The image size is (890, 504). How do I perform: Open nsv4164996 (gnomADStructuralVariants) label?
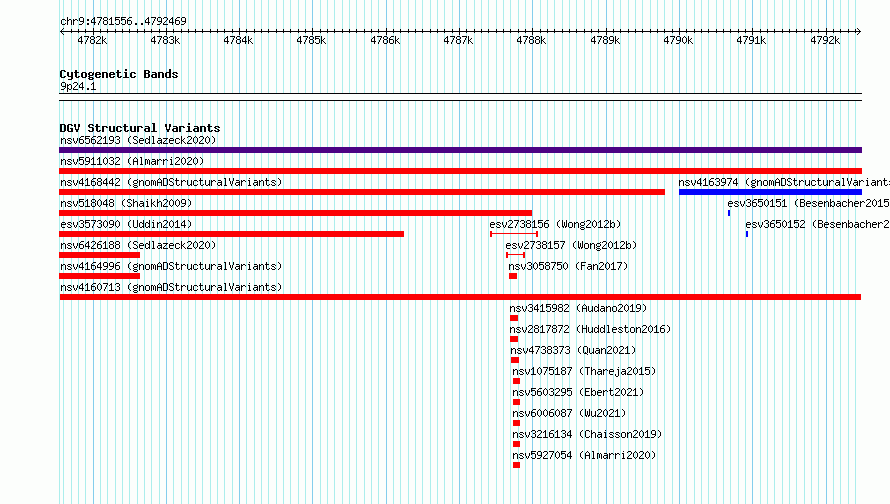pos(171,266)
